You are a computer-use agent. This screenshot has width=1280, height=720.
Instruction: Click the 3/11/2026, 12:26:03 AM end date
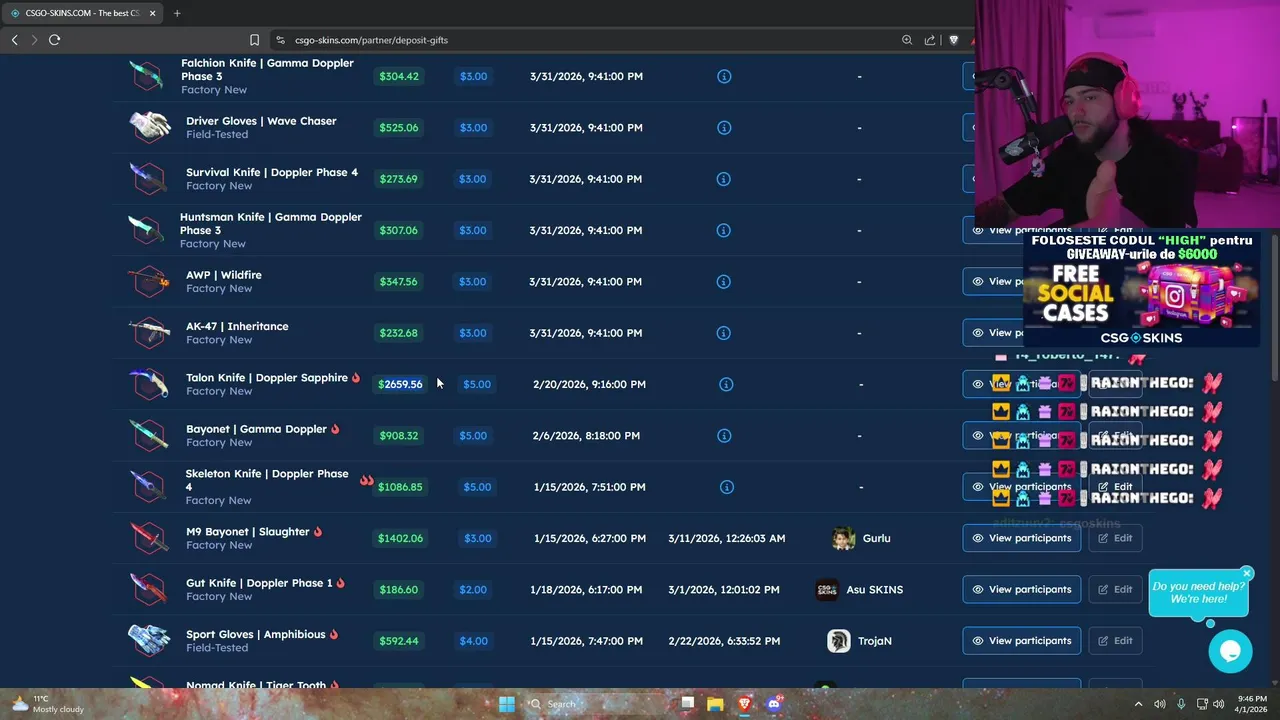(x=727, y=538)
